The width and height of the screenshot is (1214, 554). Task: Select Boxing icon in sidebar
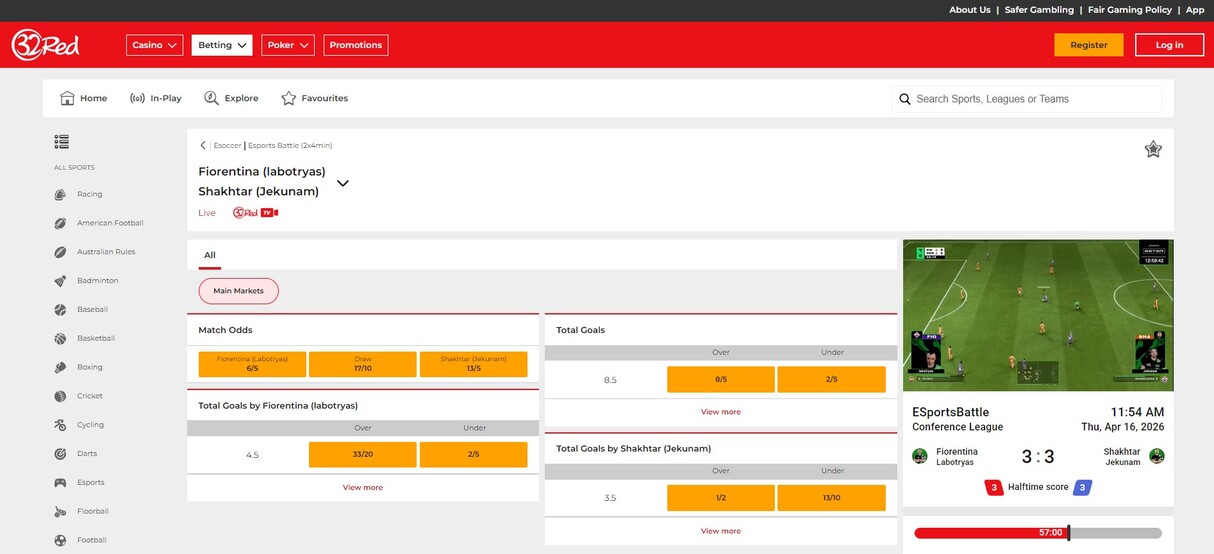(60, 367)
